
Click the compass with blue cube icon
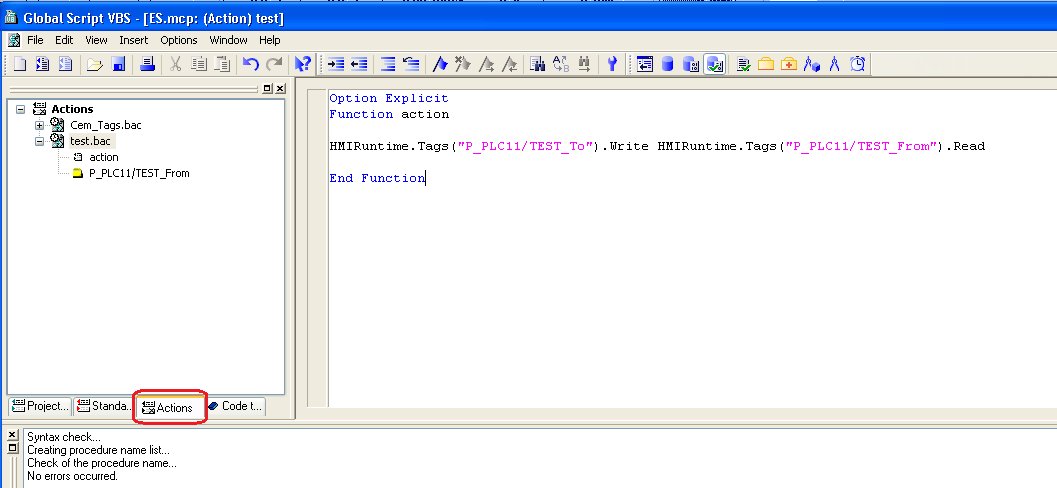coord(812,64)
